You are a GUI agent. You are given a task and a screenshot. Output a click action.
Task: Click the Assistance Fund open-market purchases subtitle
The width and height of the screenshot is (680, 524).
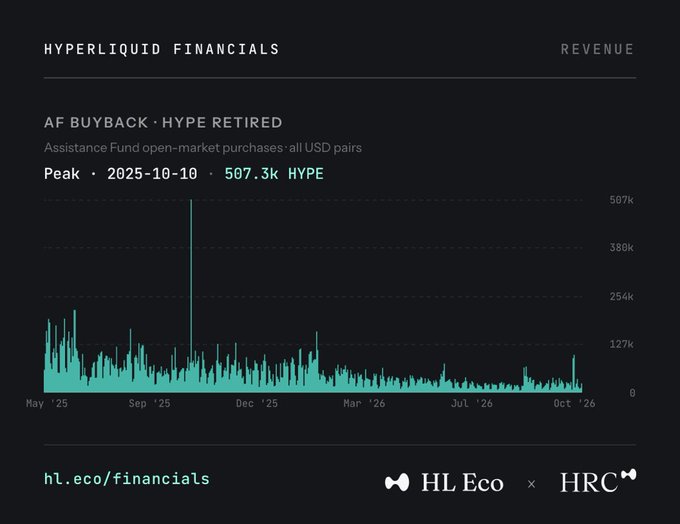click(x=203, y=147)
